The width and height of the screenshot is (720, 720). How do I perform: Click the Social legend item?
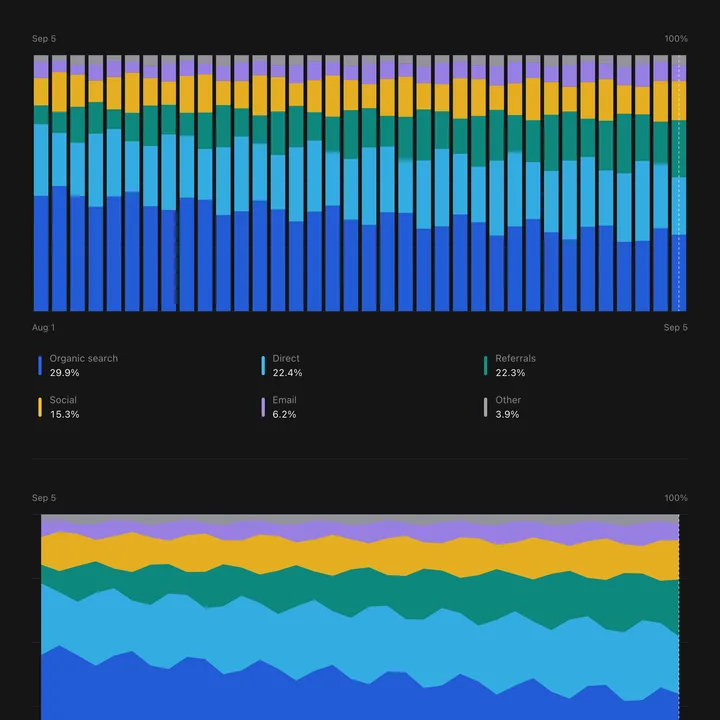(x=58, y=407)
